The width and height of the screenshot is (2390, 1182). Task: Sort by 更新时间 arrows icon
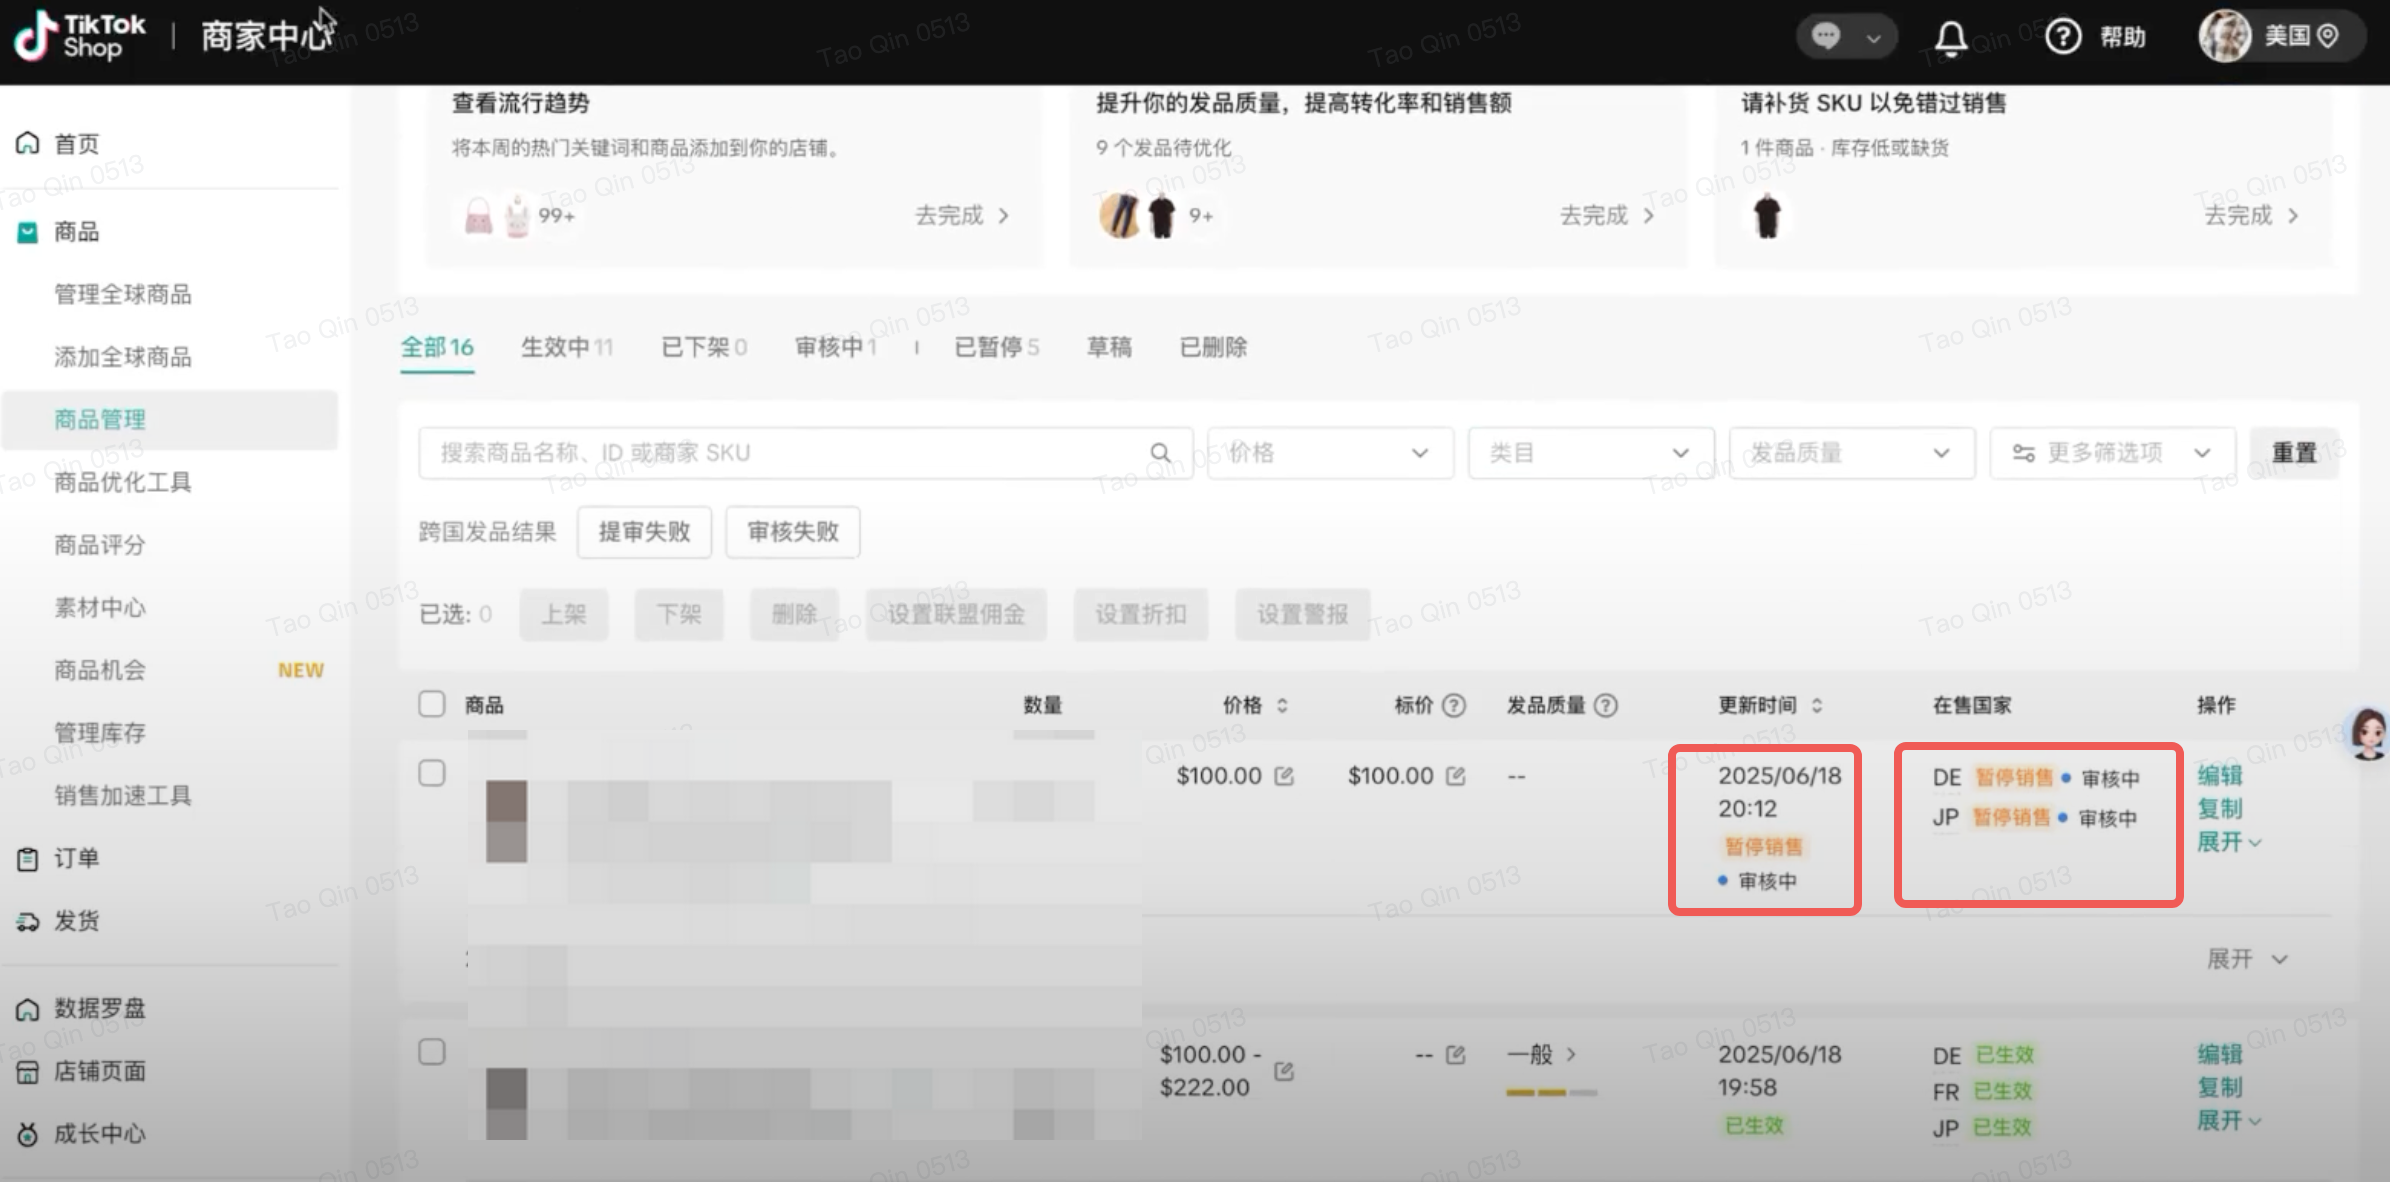click(x=1817, y=706)
